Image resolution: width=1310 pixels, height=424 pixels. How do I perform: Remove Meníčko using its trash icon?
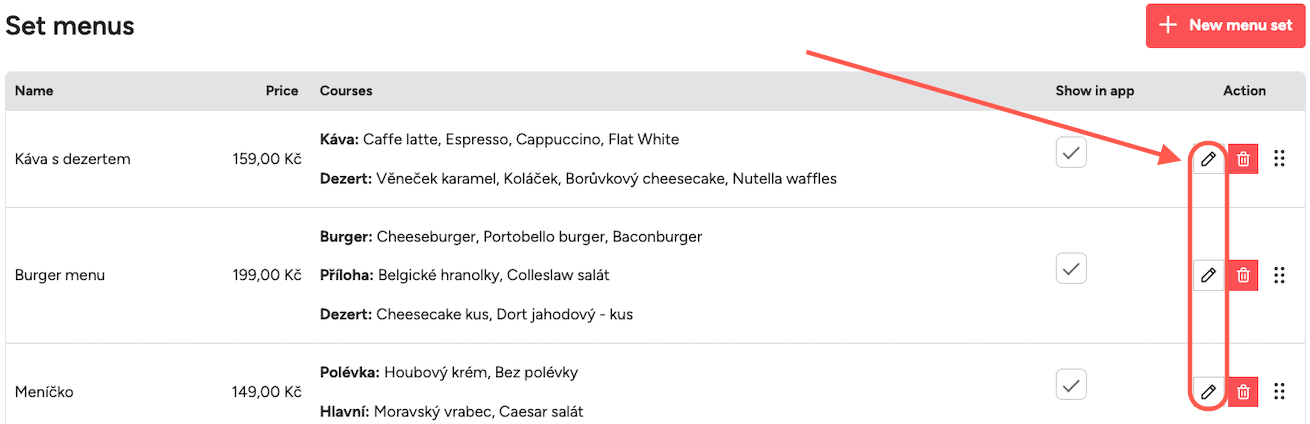coord(1243,392)
